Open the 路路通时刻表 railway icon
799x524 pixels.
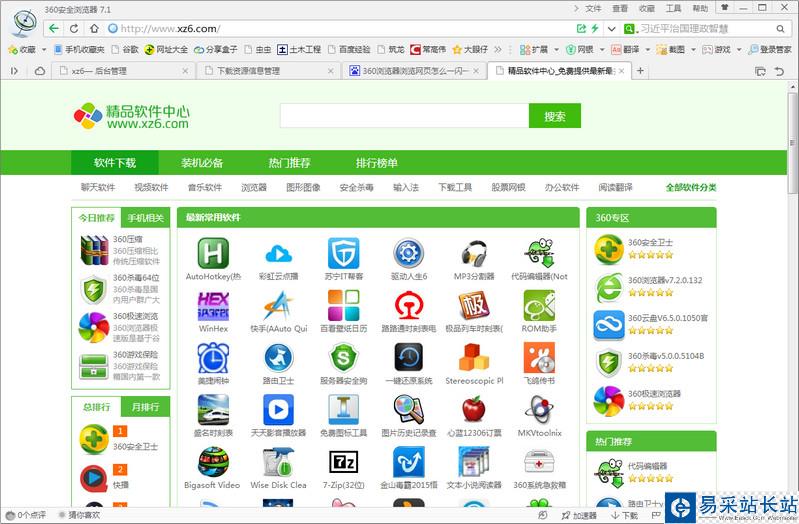click(409, 305)
